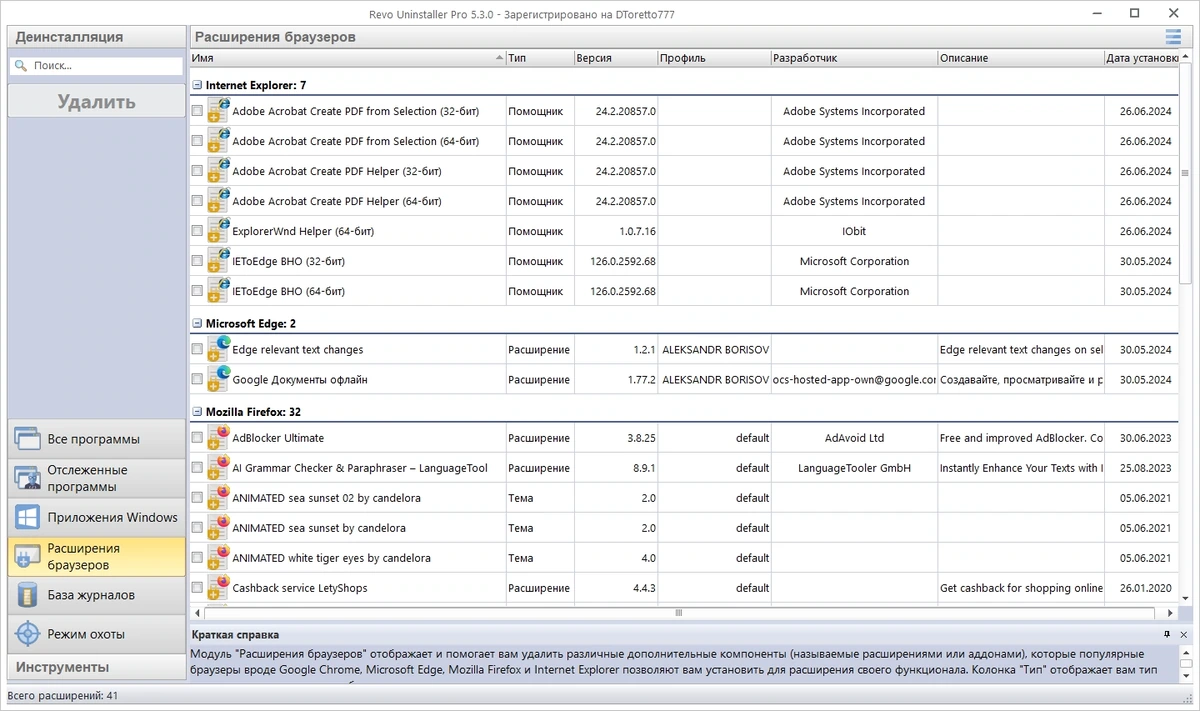Select checkbox for Edge relevant text changes
This screenshot has width=1200, height=711.
197,350
